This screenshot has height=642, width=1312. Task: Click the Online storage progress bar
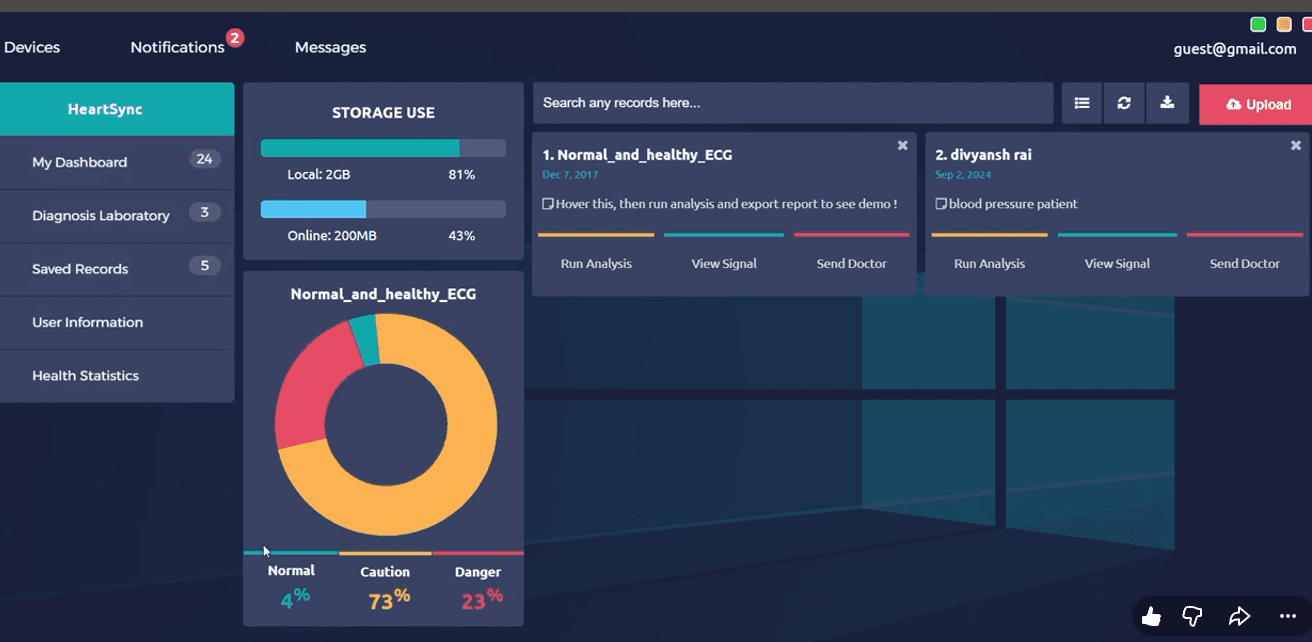[383, 209]
